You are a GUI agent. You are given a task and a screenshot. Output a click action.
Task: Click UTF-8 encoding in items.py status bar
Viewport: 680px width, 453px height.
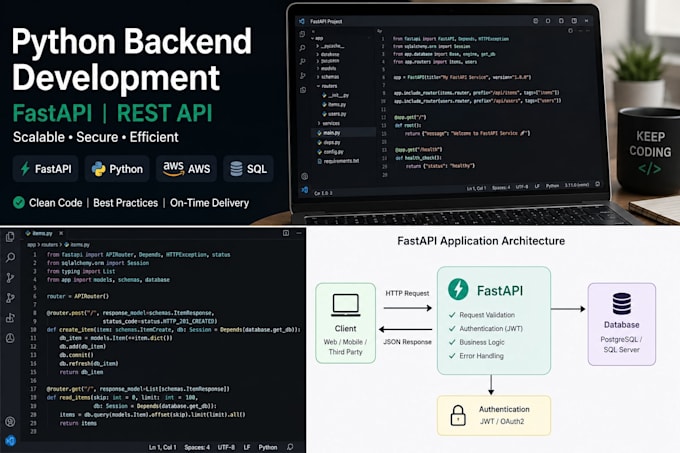coord(226,447)
